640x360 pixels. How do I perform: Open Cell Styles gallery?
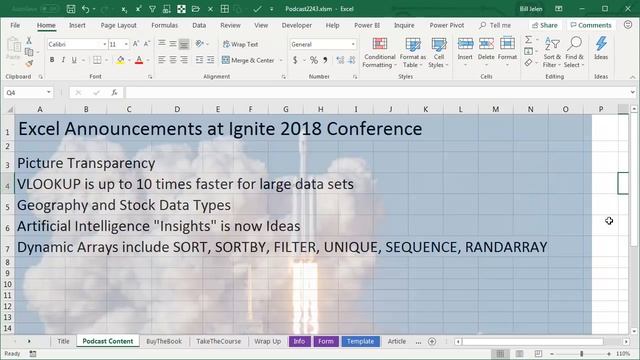tap(438, 52)
